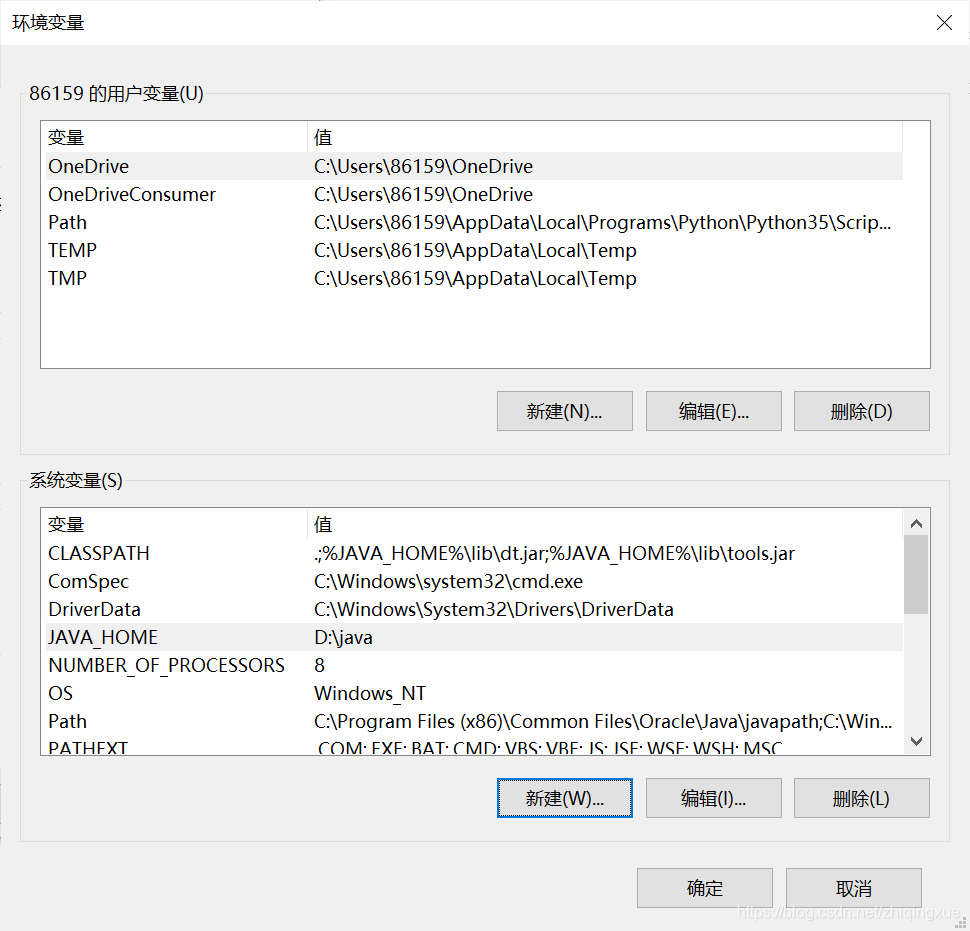Click the 值 column header in system variables

click(605, 525)
